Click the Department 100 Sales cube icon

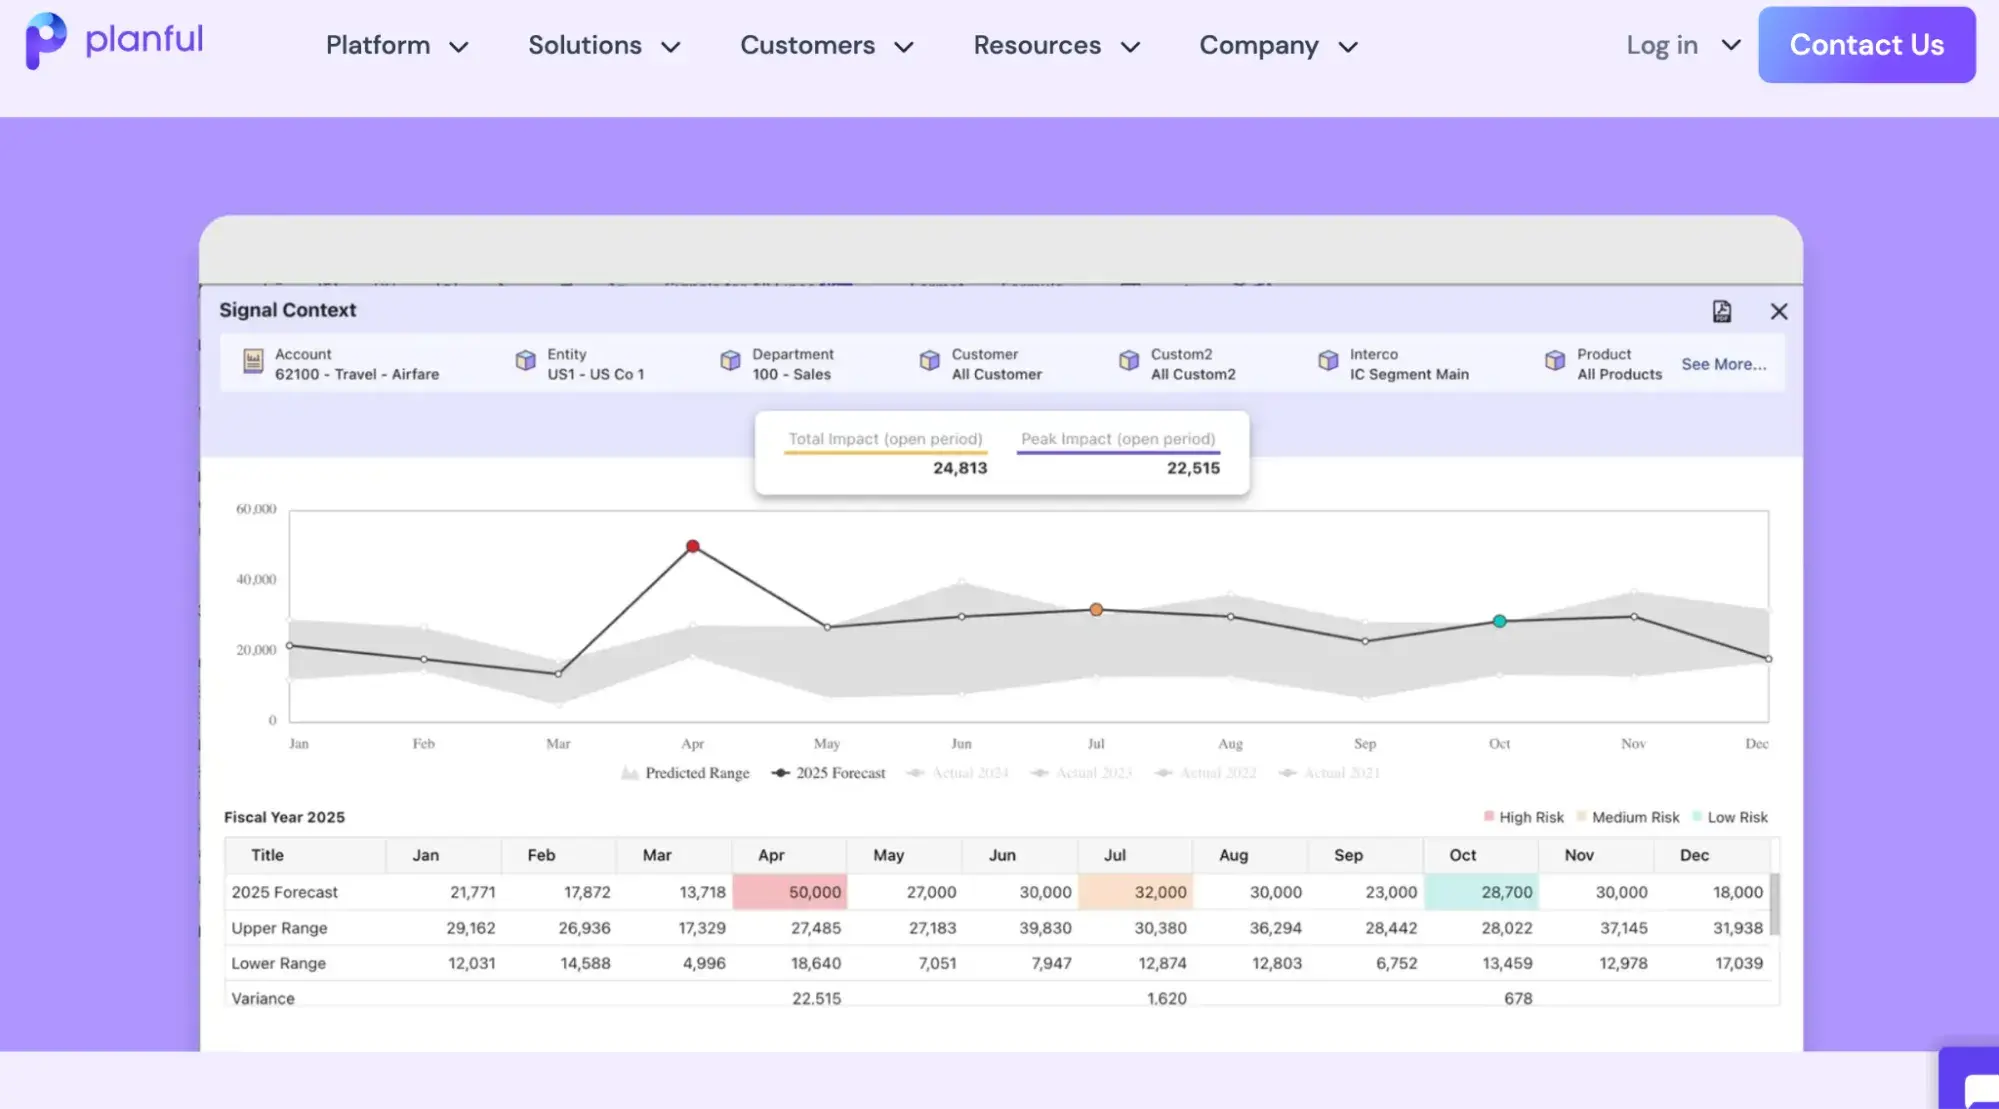pos(730,361)
